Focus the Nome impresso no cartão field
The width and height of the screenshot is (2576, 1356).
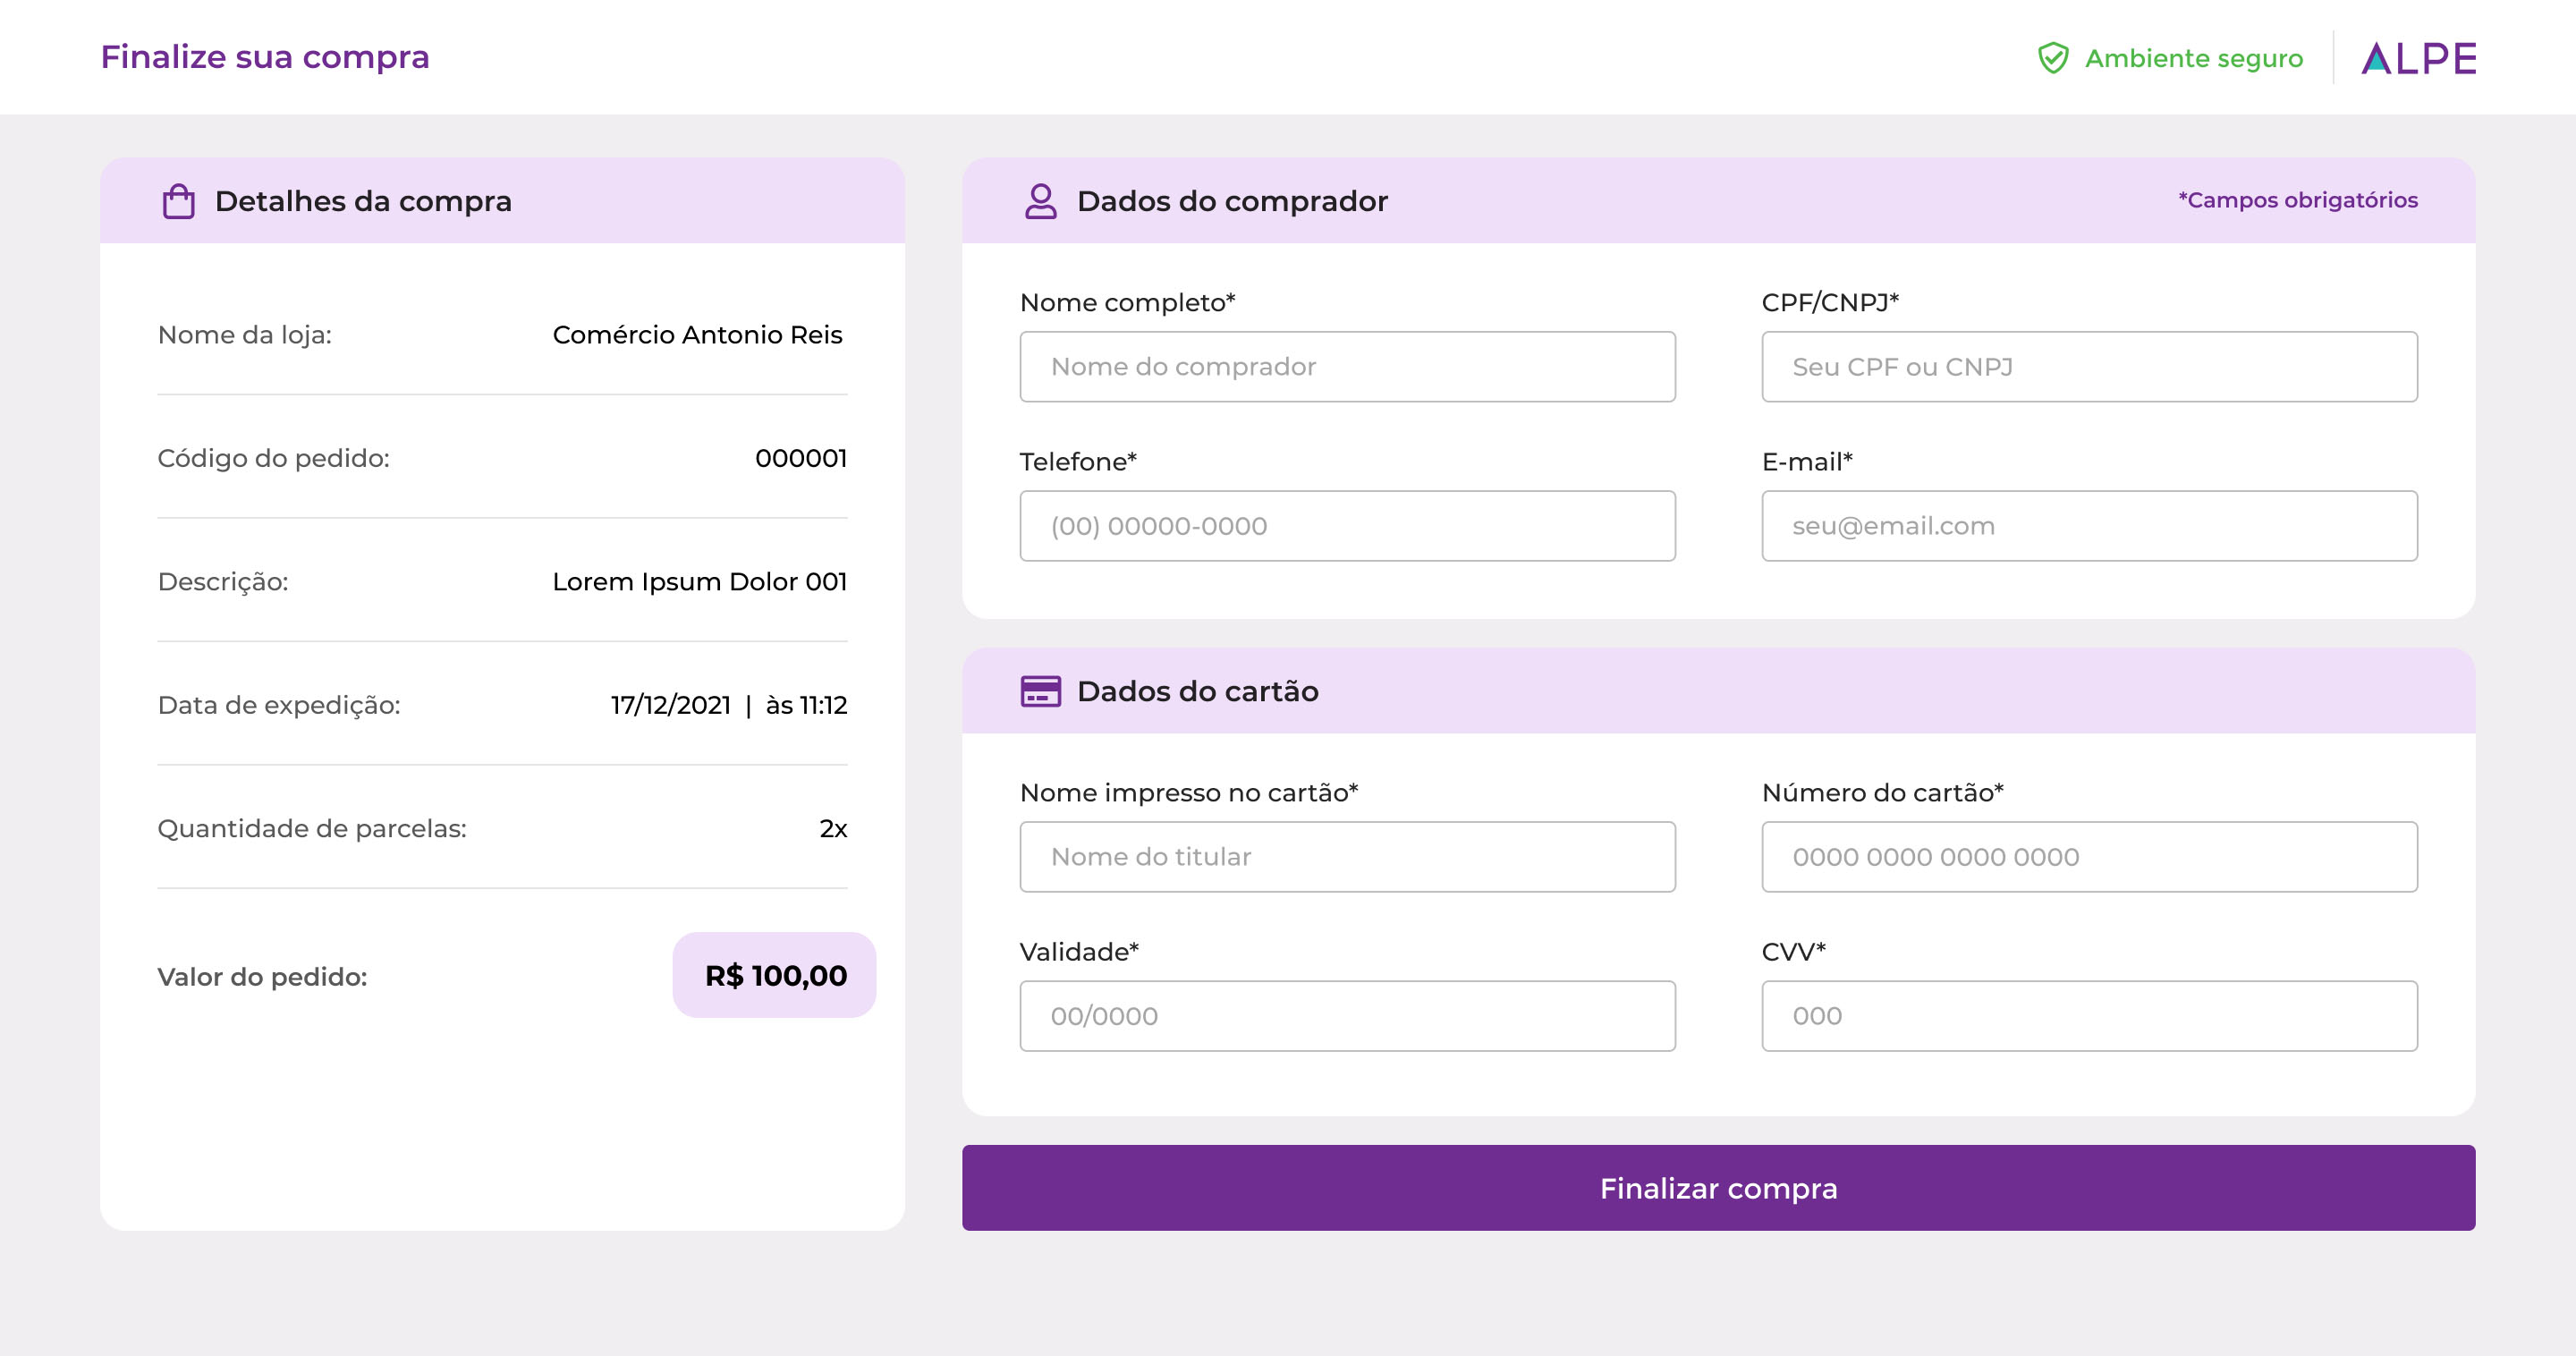[x=1347, y=857]
